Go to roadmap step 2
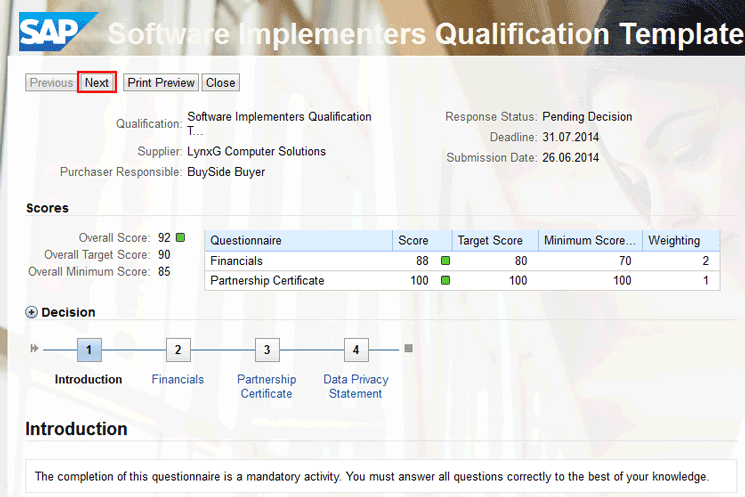The image size is (745, 497). coord(178,350)
